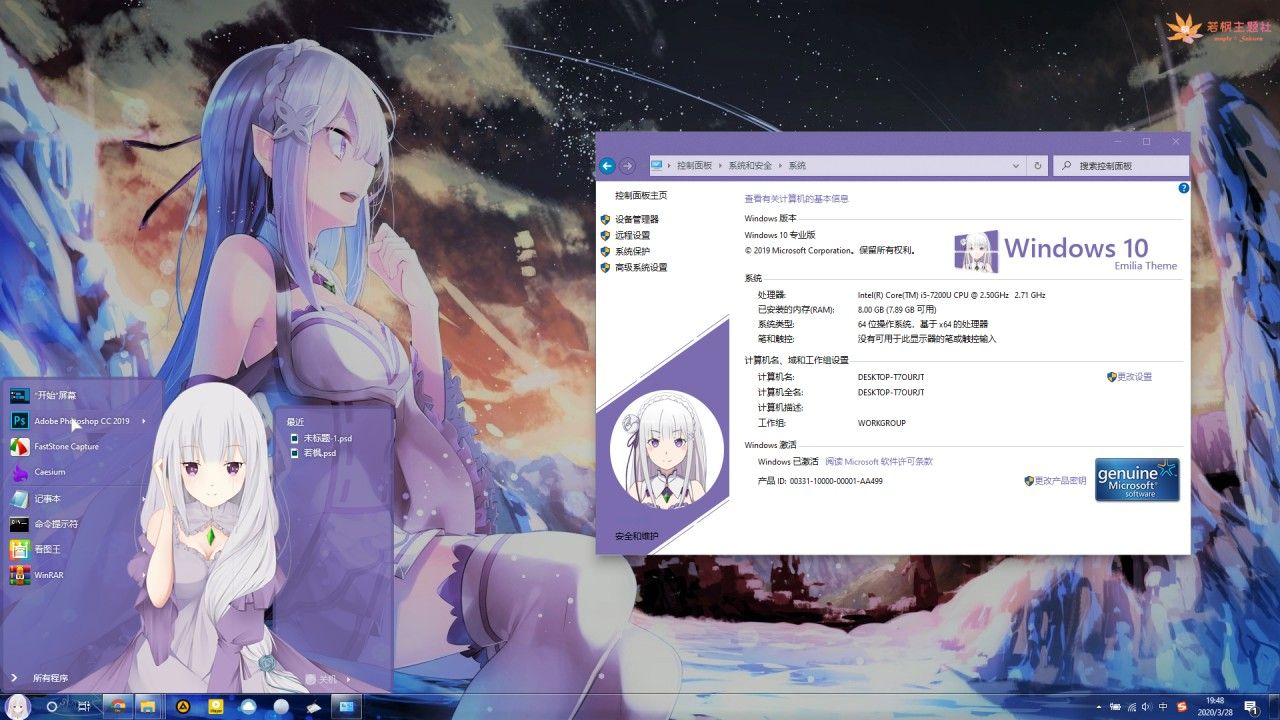Open the help question mark icon

(1183, 188)
